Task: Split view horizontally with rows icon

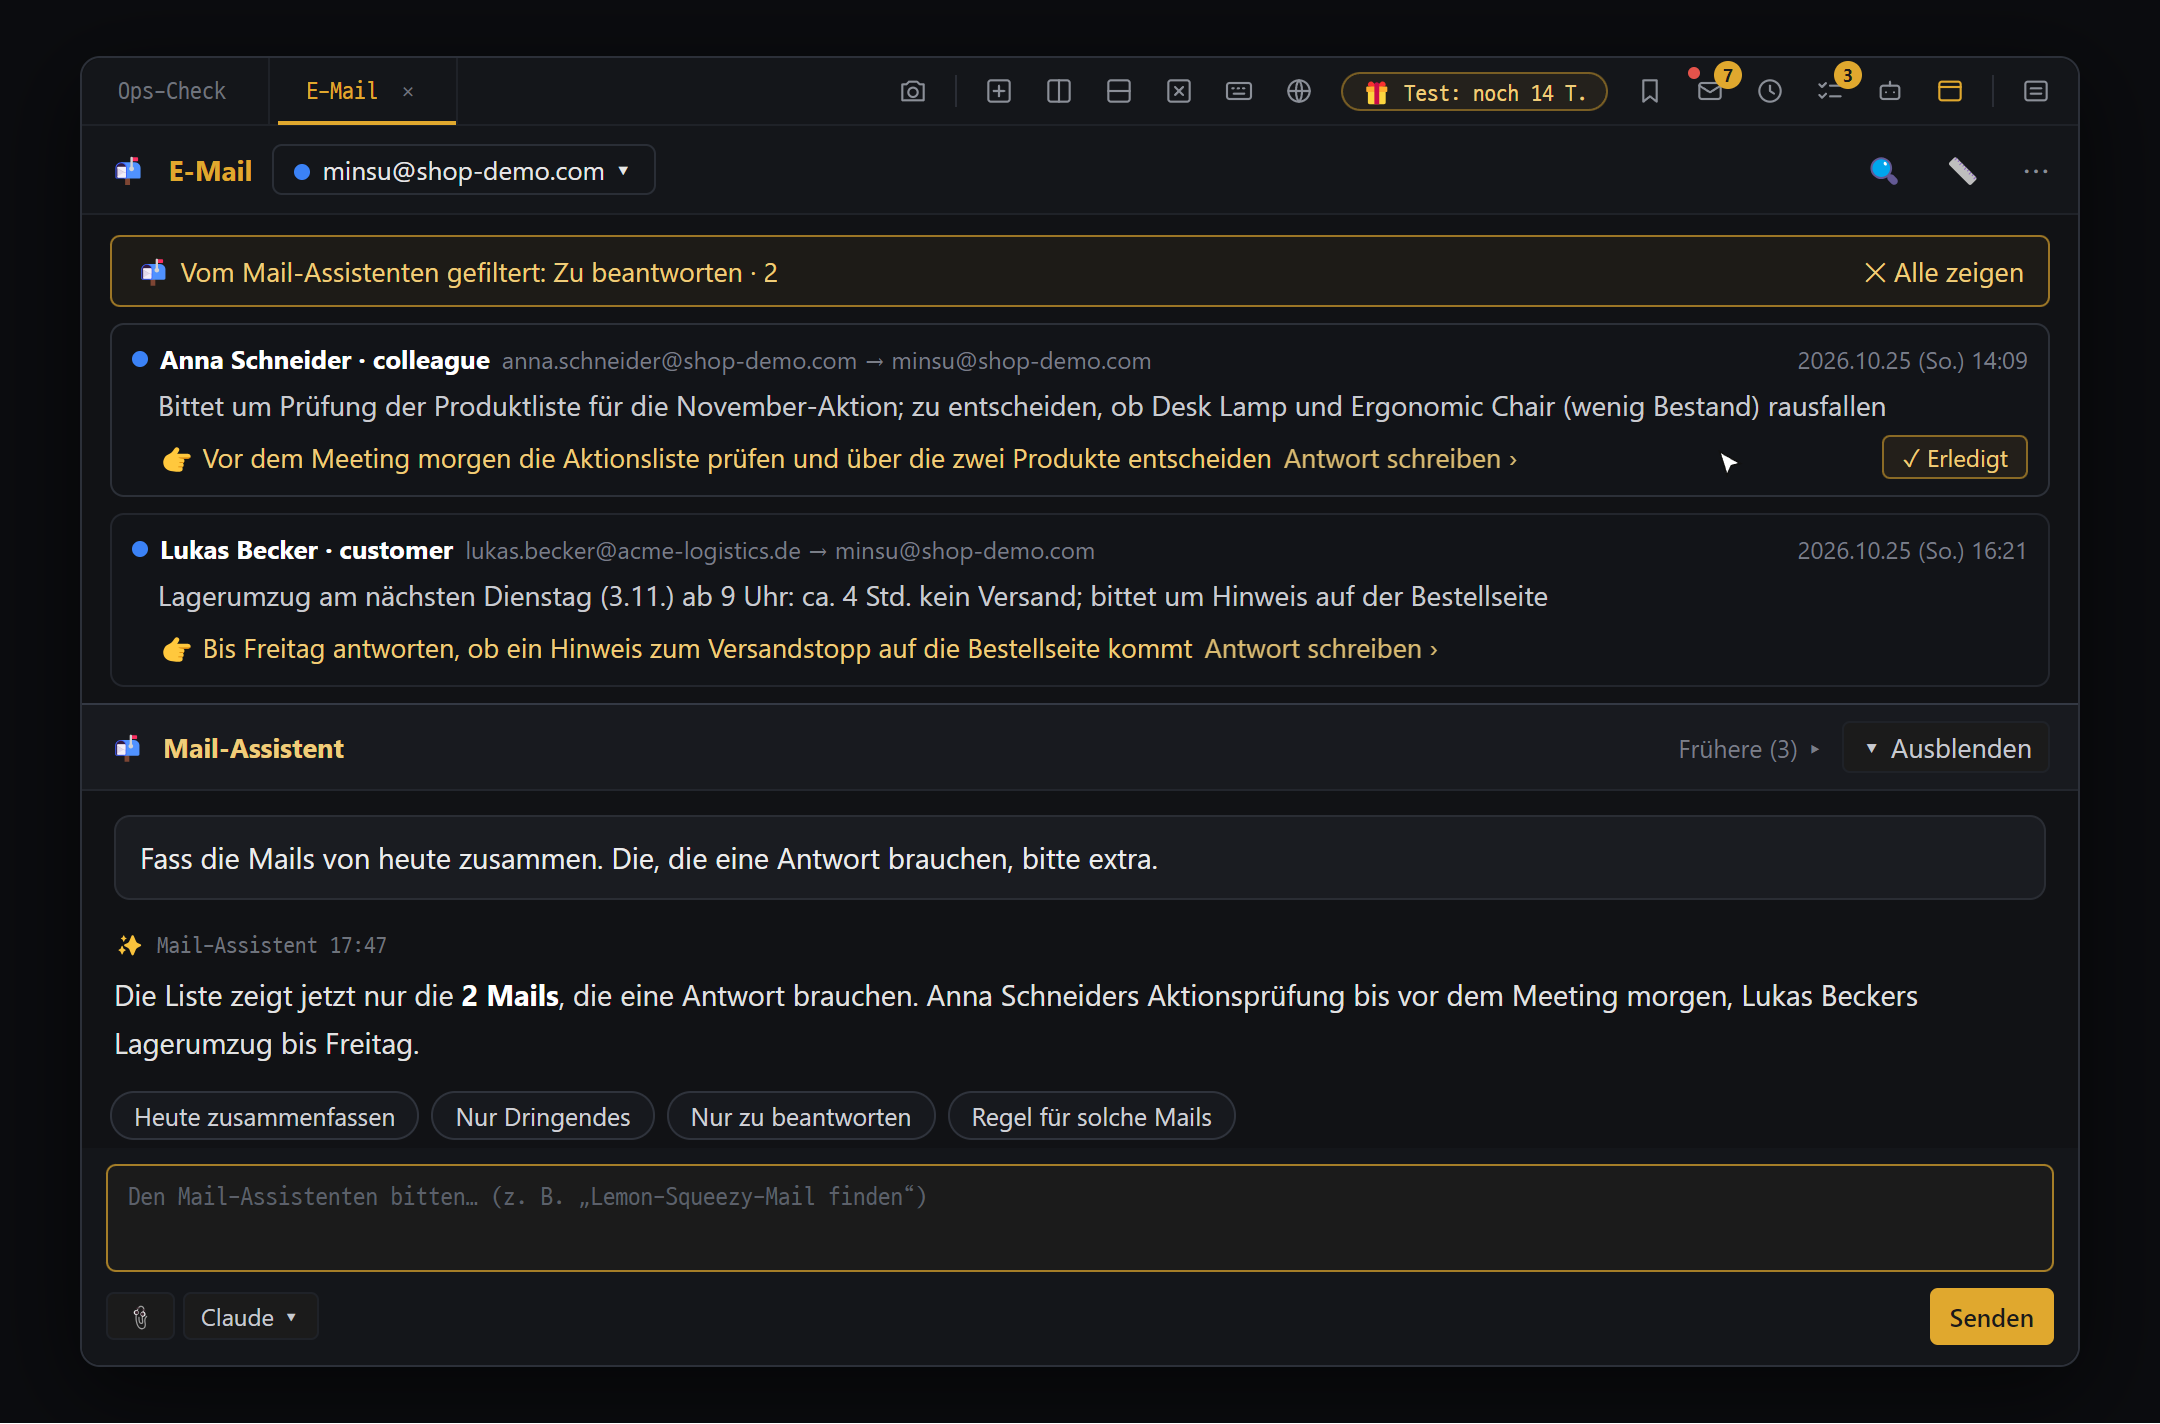Action: [1118, 92]
